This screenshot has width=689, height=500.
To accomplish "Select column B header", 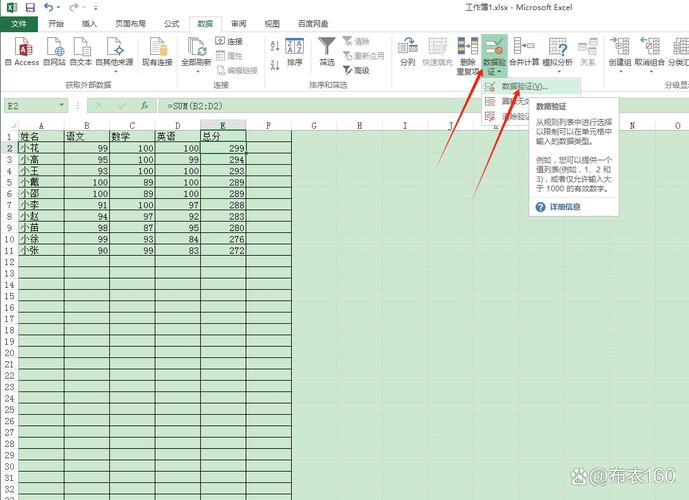I will [x=87, y=126].
